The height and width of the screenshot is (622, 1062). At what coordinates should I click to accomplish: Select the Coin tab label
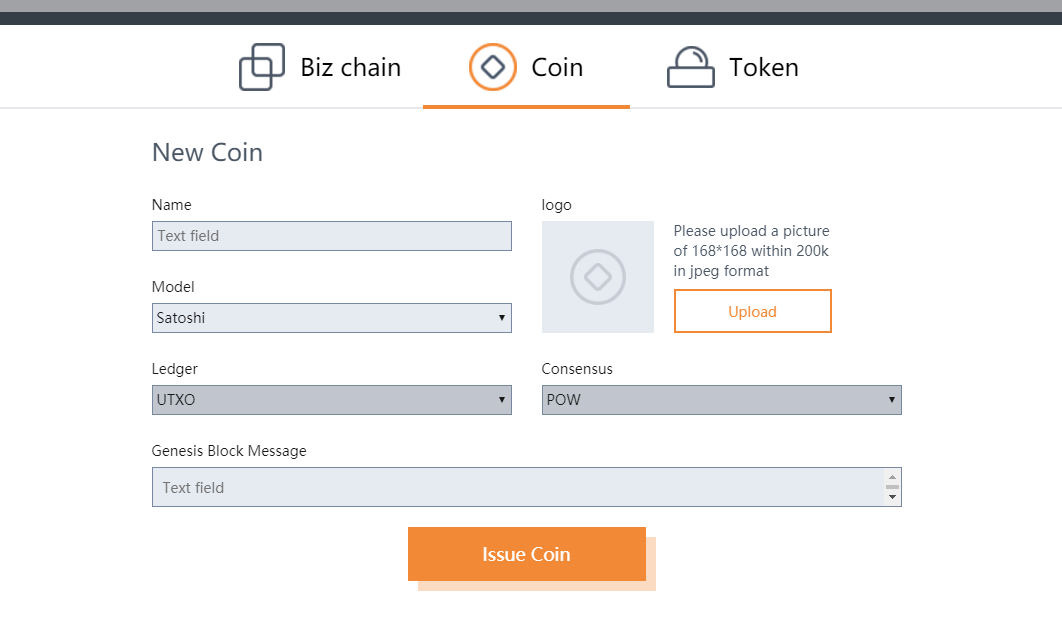click(x=557, y=68)
